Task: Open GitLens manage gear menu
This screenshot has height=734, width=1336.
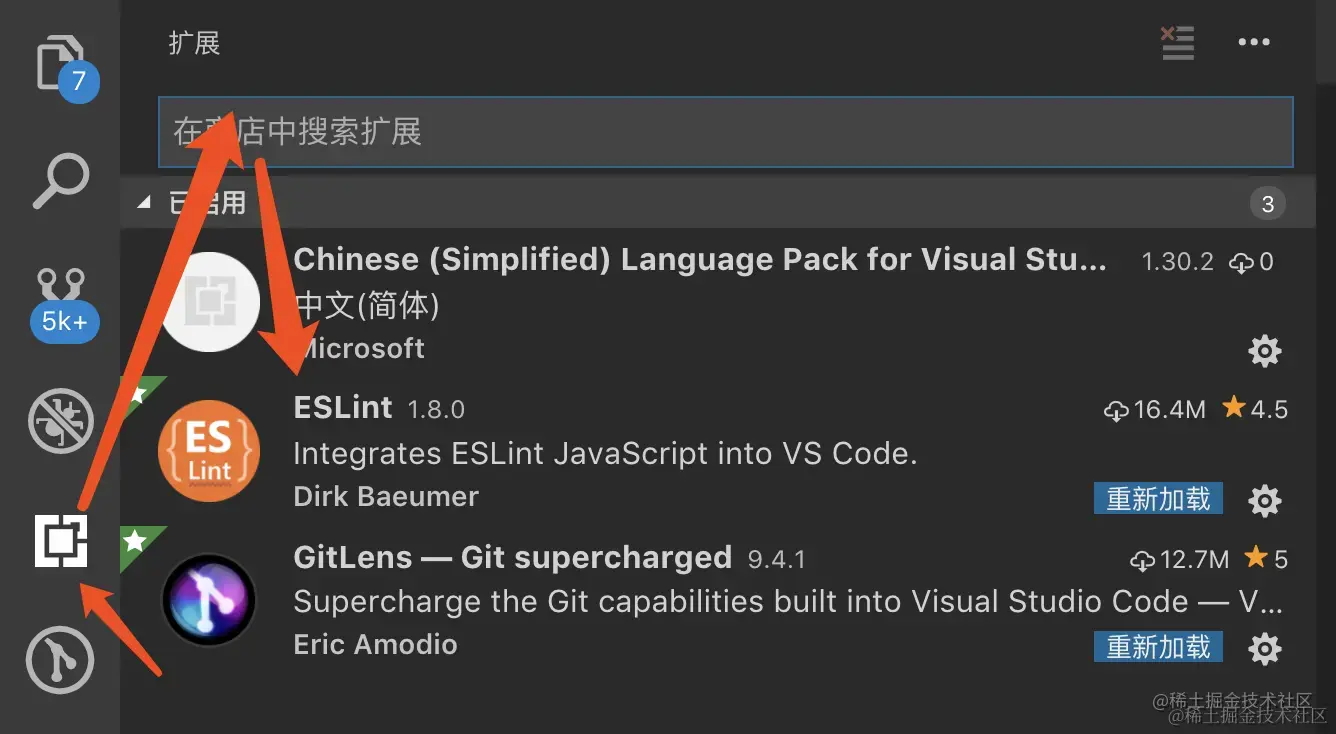Action: click(x=1265, y=648)
